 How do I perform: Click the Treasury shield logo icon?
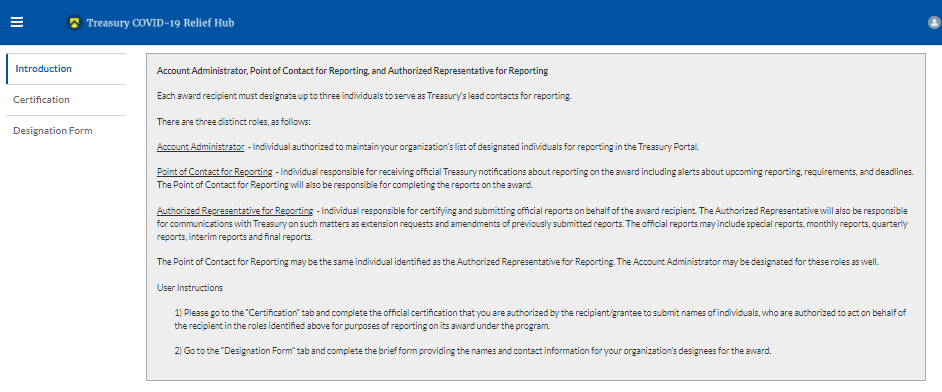[x=74, y=23]
